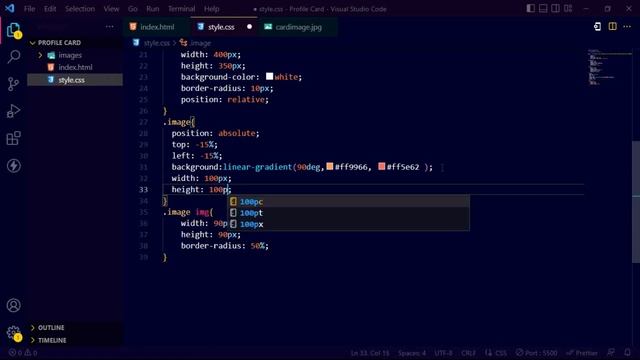
Task: Split the editor to the right
Action: (x=612, y=27)
